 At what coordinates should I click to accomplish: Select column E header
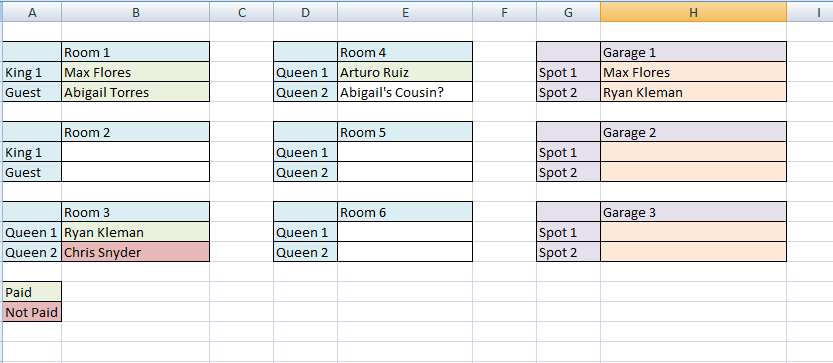point(405,13)
